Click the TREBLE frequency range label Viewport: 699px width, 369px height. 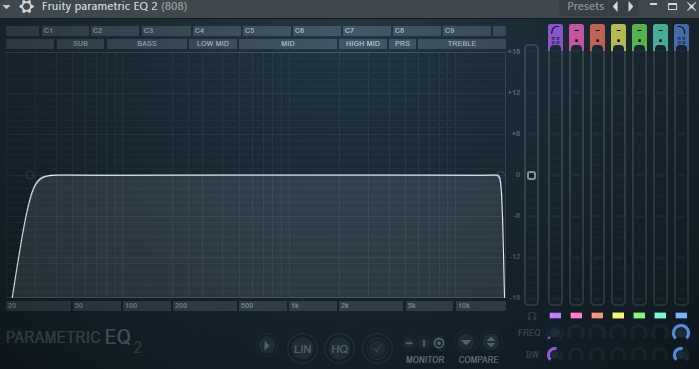click(462, 44)
